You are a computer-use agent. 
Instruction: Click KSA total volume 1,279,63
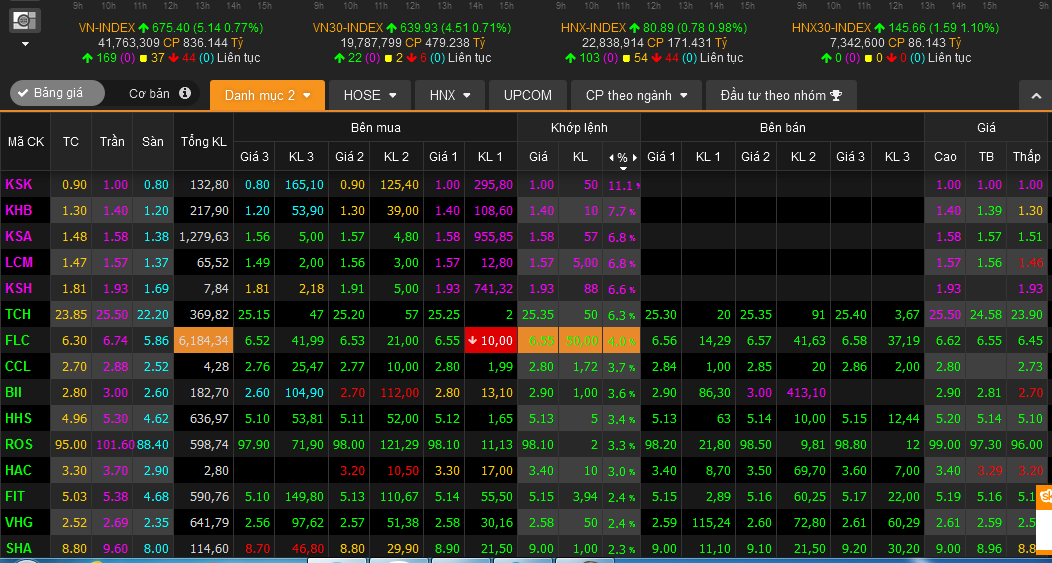pyautogui.click(x=203, y=236)
